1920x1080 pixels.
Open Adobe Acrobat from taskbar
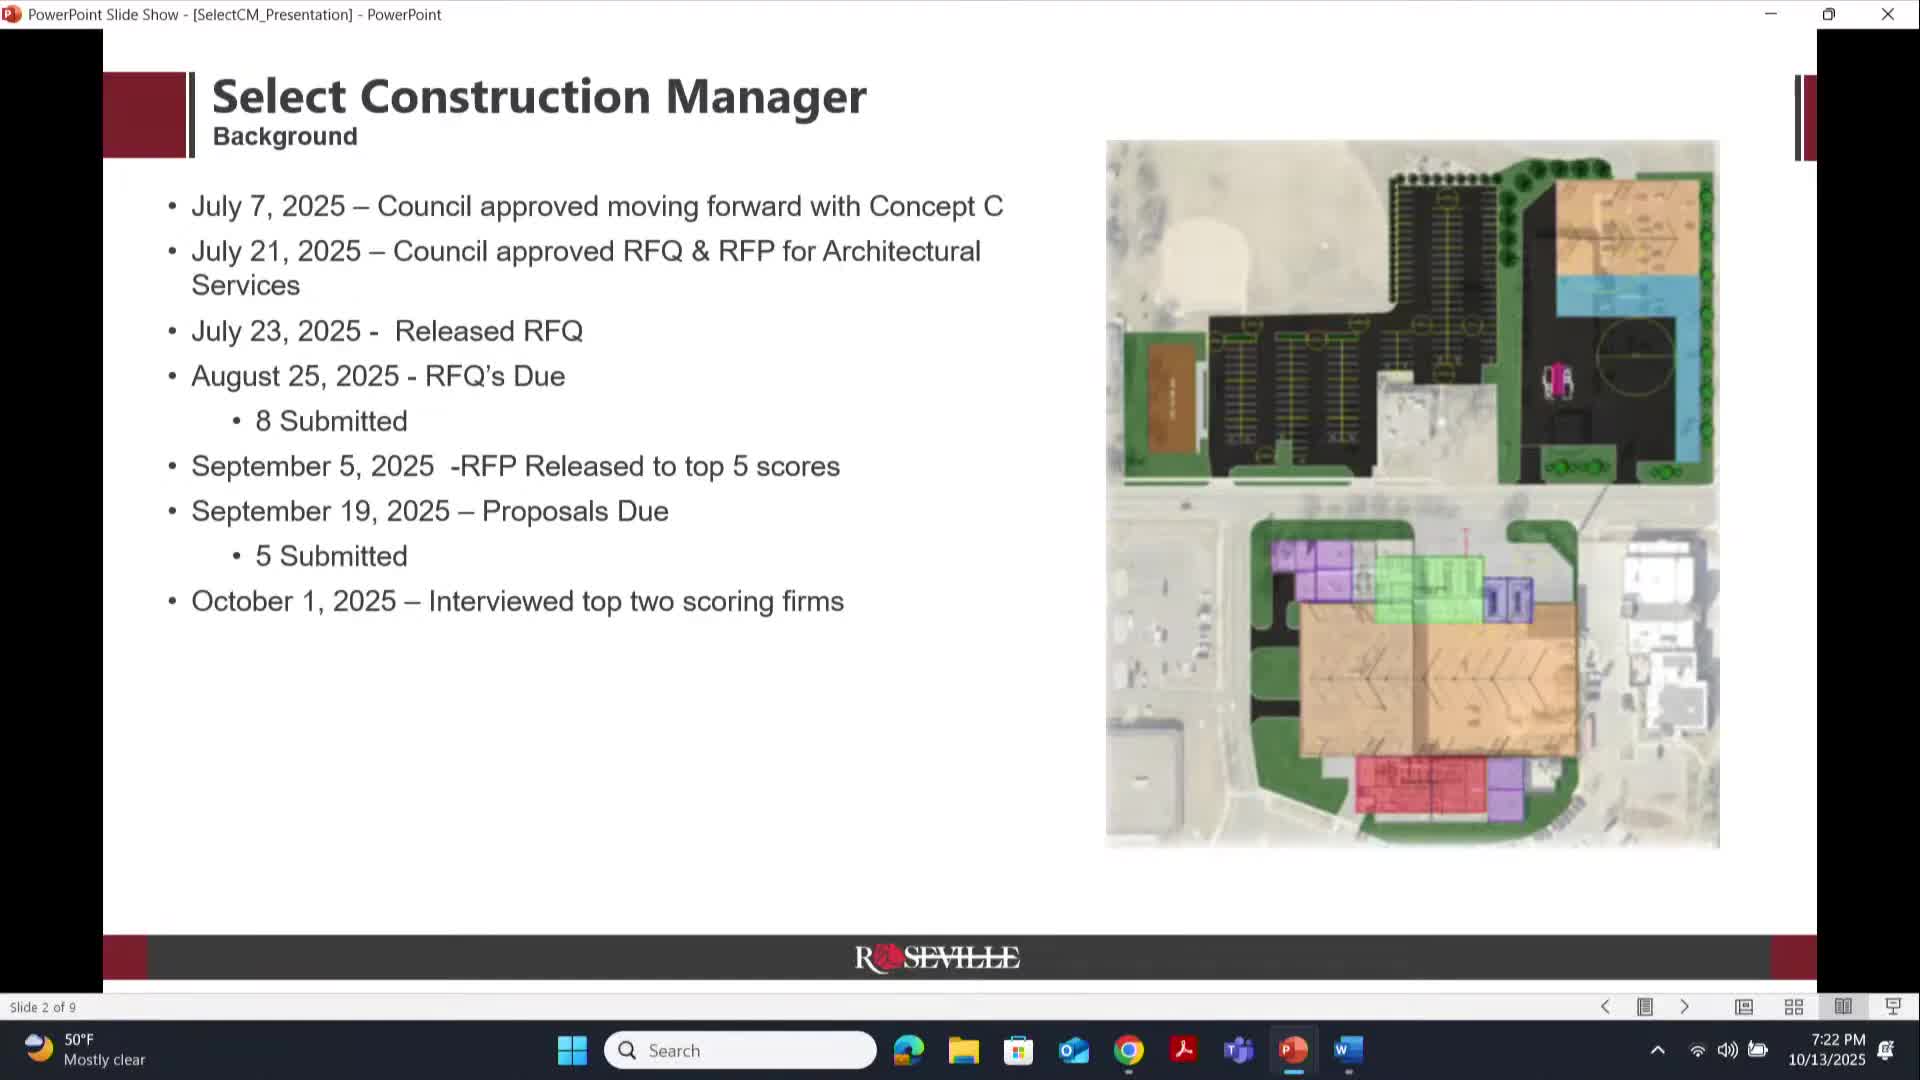[1184, 1050]
